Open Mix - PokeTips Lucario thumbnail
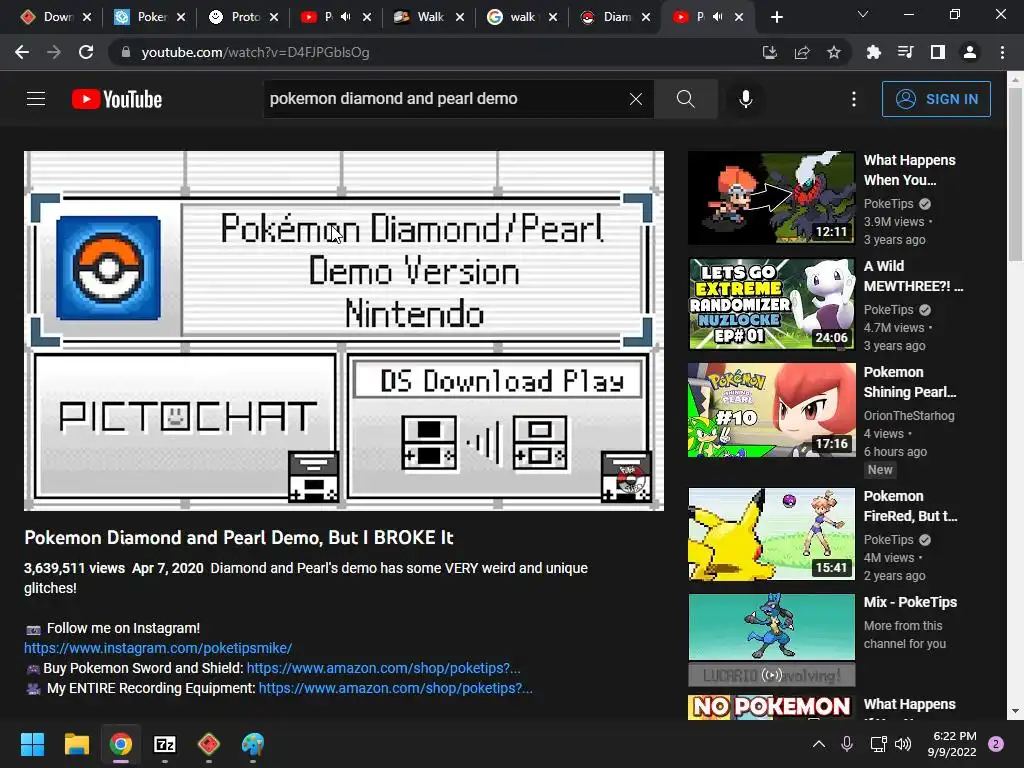1024x768 pixels. pos(771,640)
